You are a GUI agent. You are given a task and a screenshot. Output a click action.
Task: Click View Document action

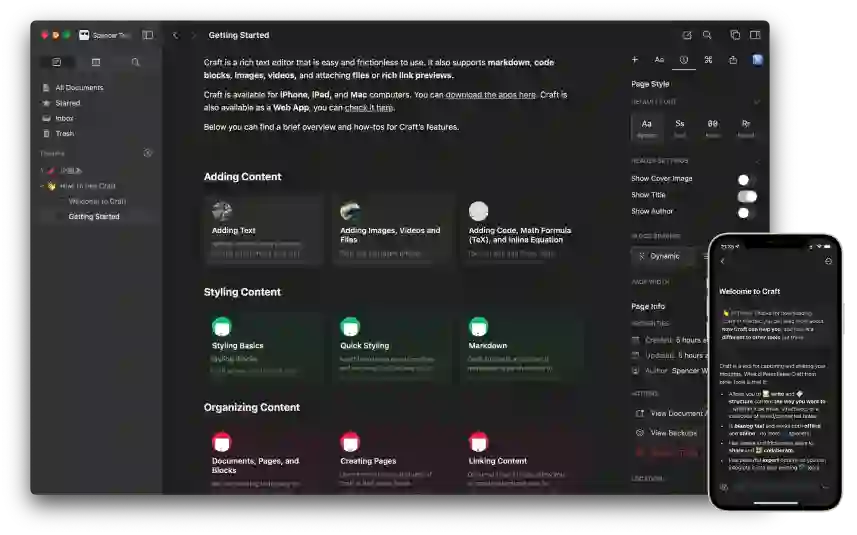(x=671, y=414)
